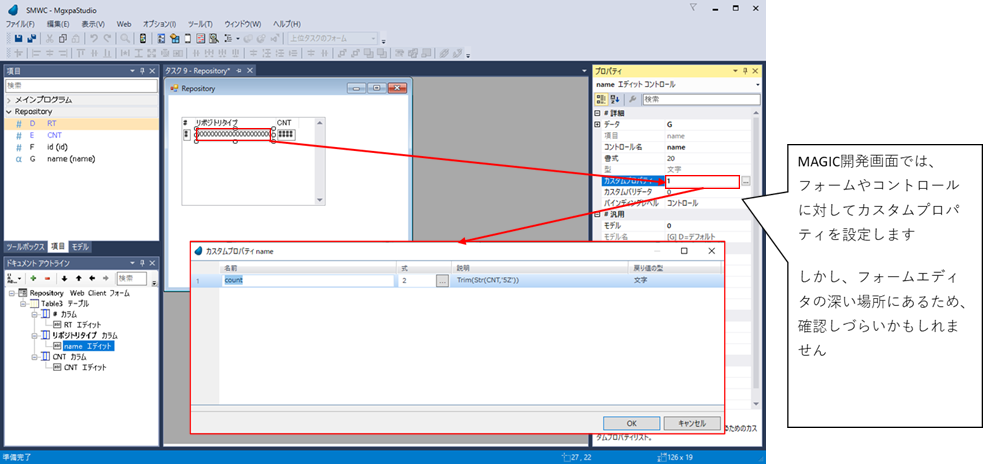Select the CNT エディット item in the outline
The width and height of the screenshot is (983, 464).
pyautogui.click(x=85, y=368)
